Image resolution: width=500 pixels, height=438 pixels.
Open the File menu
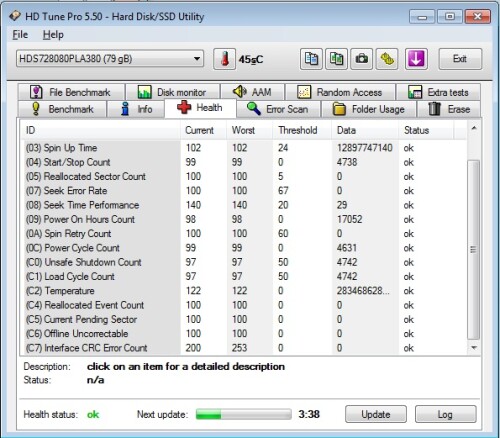click(20, 35)
